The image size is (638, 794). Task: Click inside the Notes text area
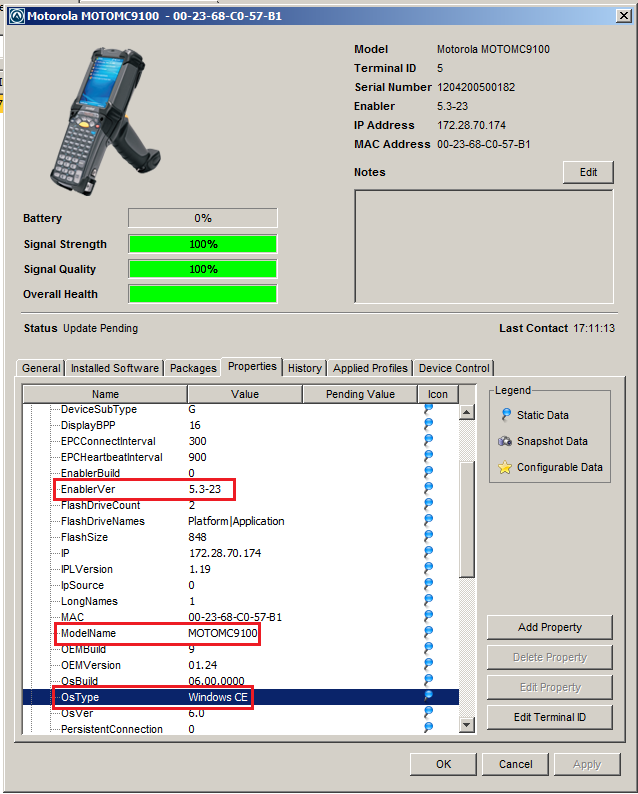click(x=484, y=247)
